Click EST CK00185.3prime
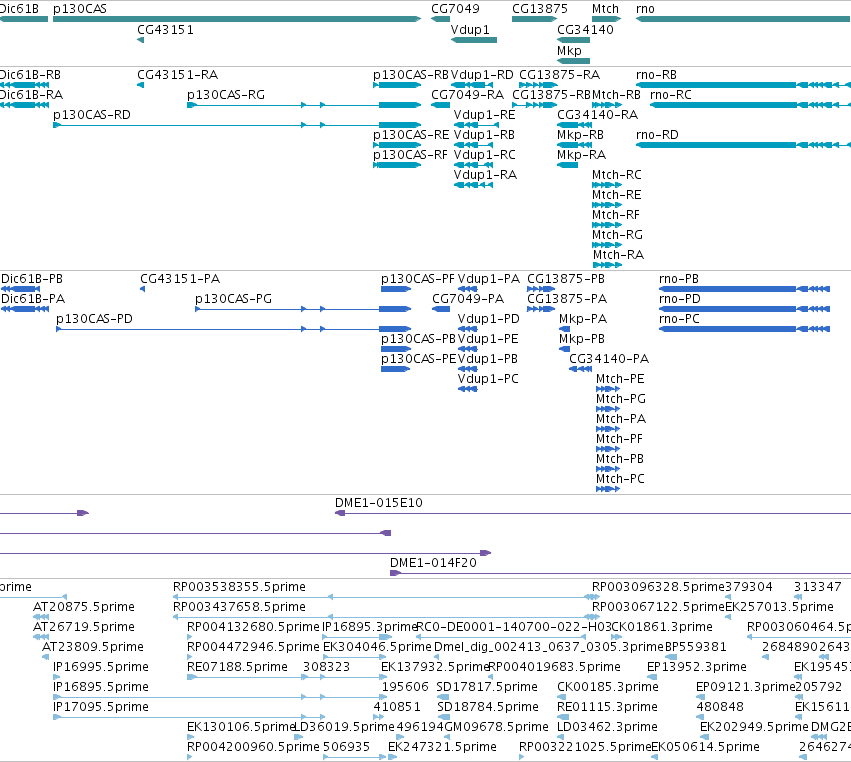 tap(608, 687)
